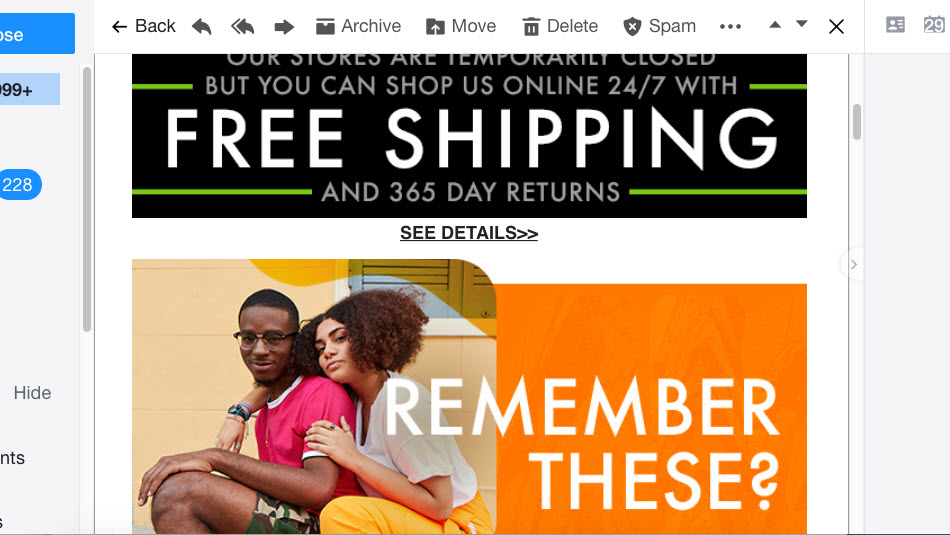Screen dimensions: 950x535
Task: Click the FREE SHIPPING banner image
Action: [469, 136]
